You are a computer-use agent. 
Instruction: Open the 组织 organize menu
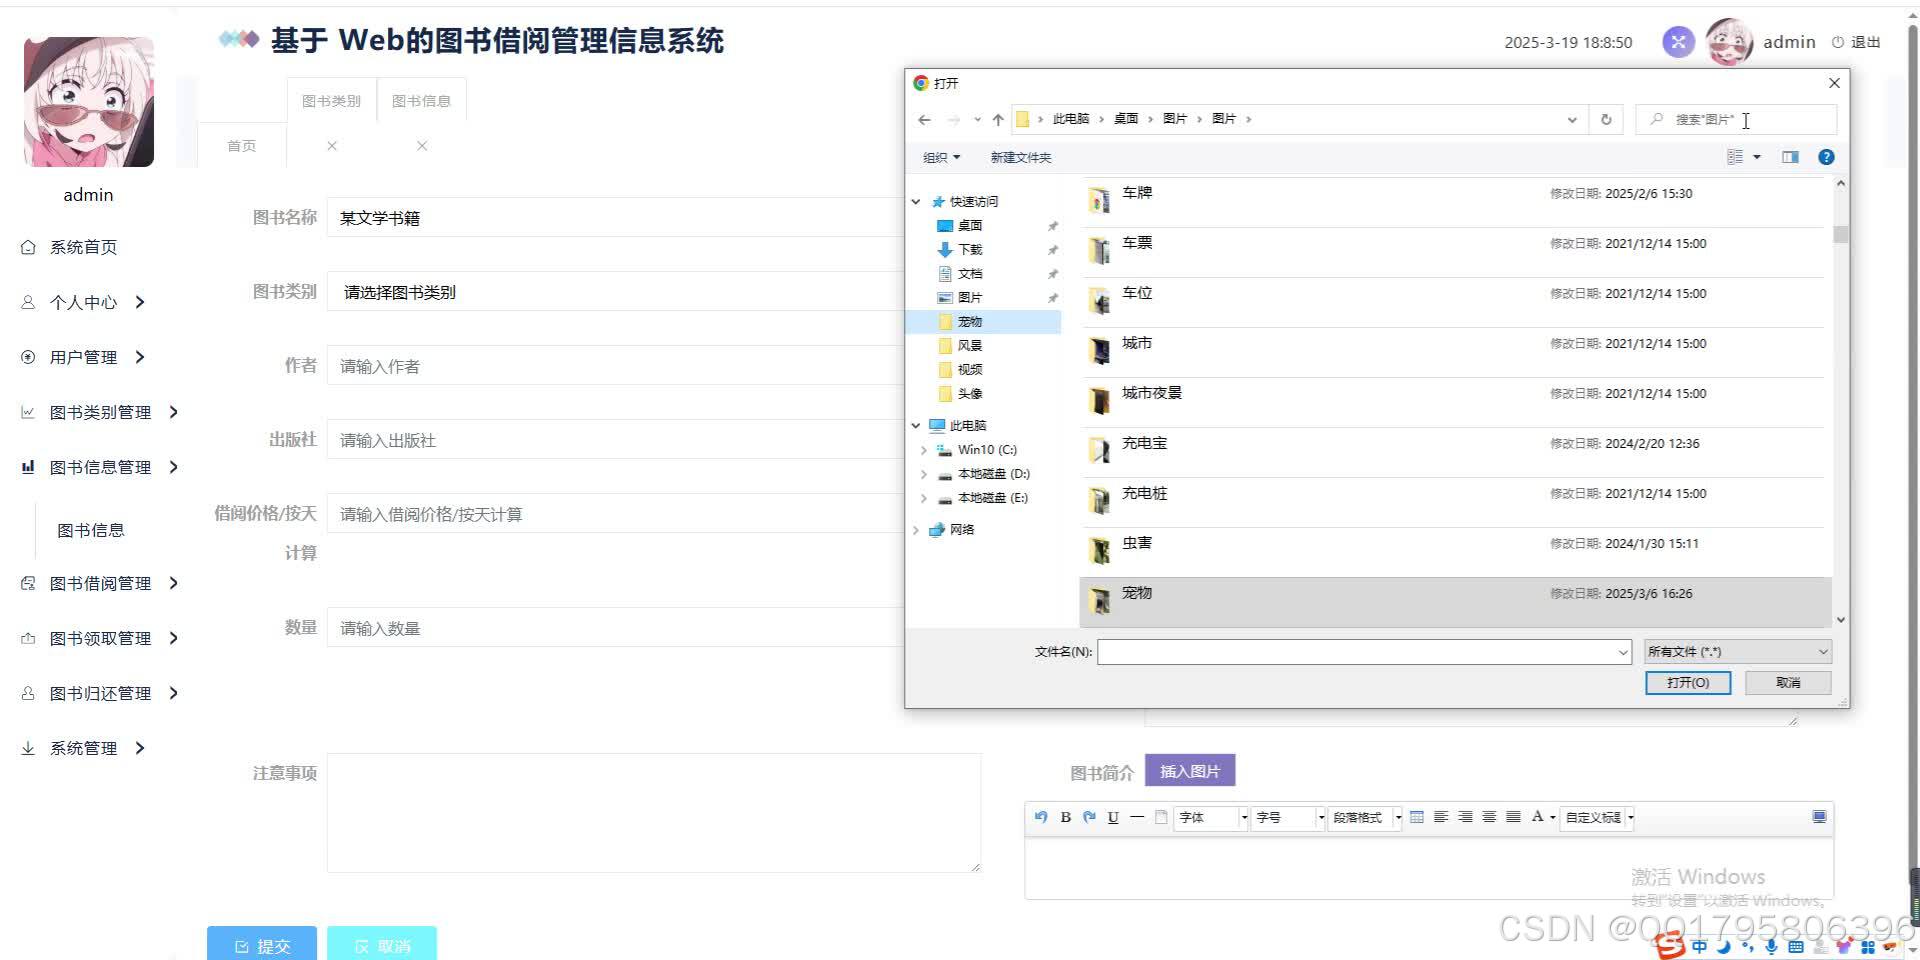tap(941, 157)
